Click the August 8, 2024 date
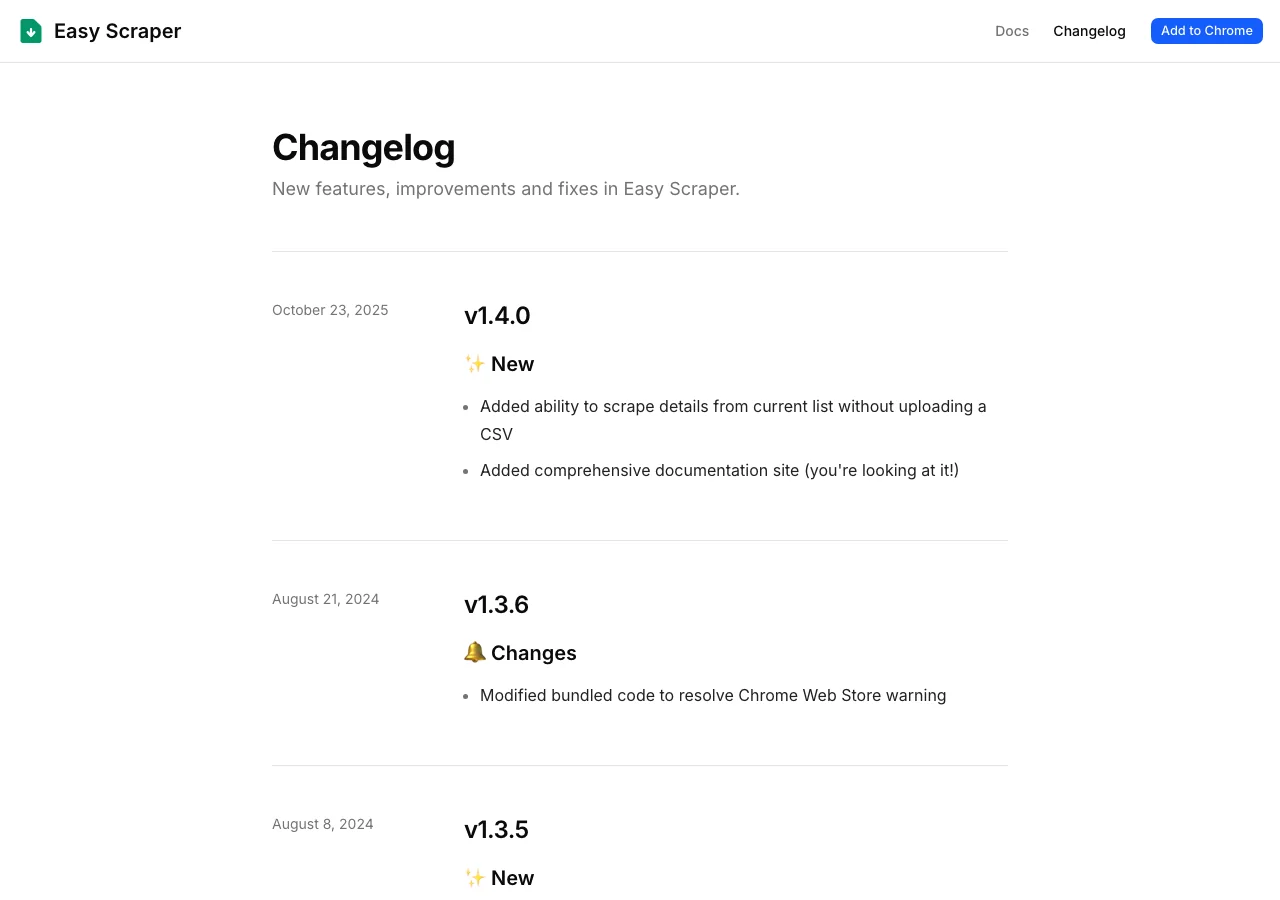1280x900 pixels. click(x=322, y=824)
